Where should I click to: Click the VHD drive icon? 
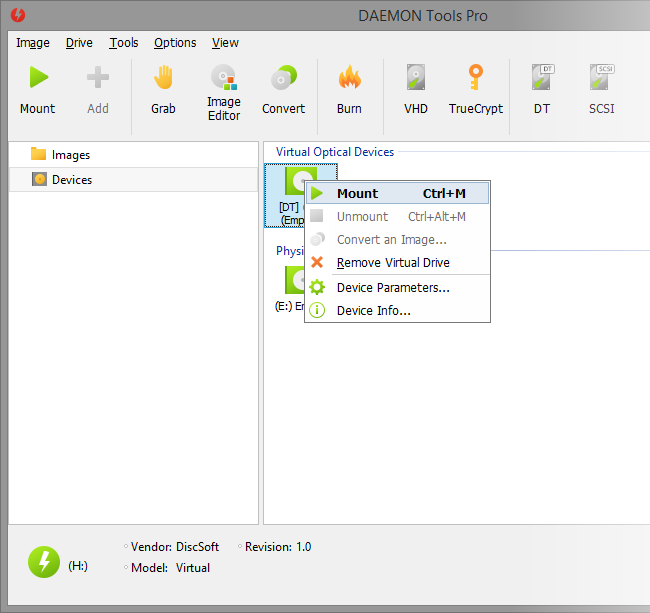click(x=416, y=78)
